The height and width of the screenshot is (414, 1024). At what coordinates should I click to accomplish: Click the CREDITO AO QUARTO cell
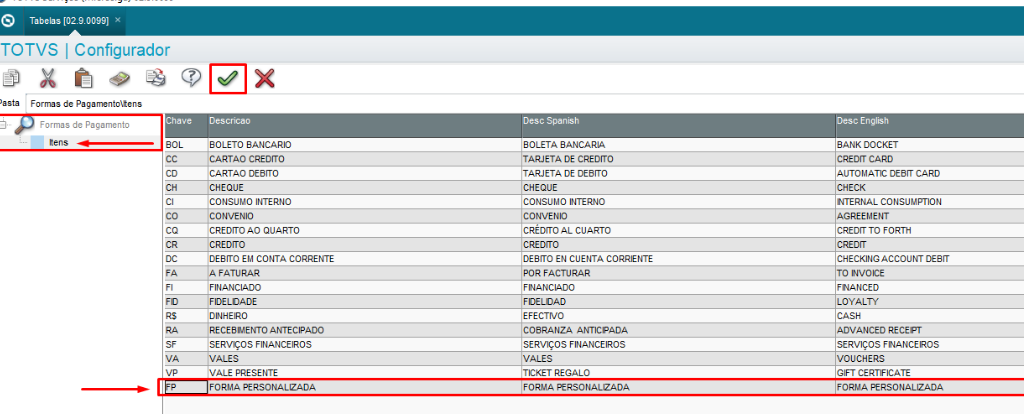coord(364,231)
